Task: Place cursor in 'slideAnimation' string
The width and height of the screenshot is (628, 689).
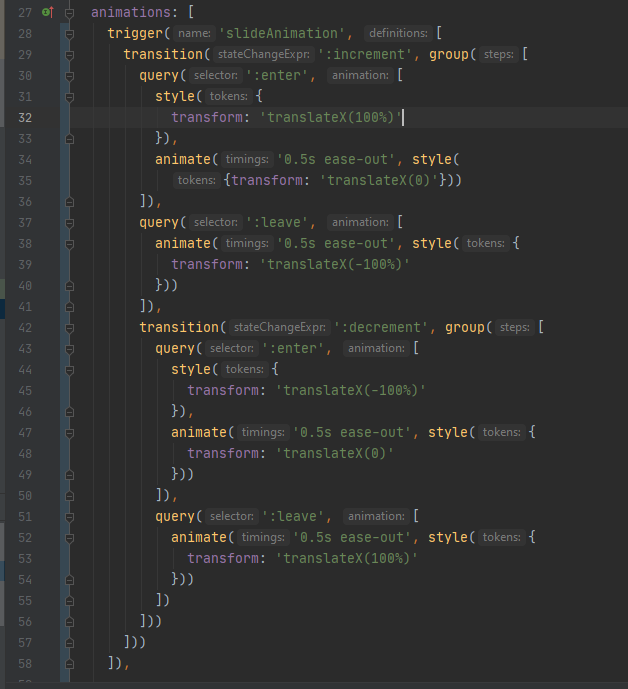Action: 282,33
